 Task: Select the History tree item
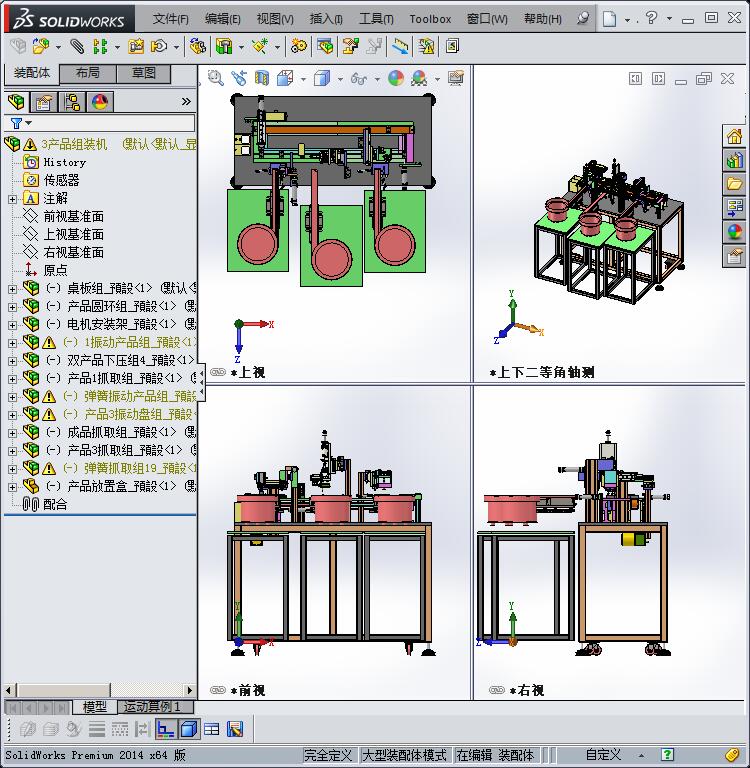(64, 162)
